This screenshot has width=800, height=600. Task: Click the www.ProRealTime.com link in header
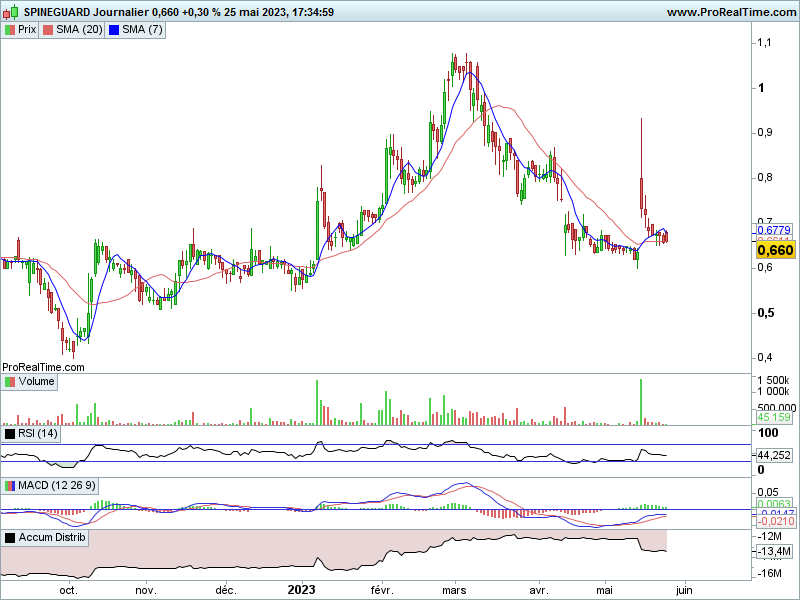pyautogui.click(x=731, y=12)
